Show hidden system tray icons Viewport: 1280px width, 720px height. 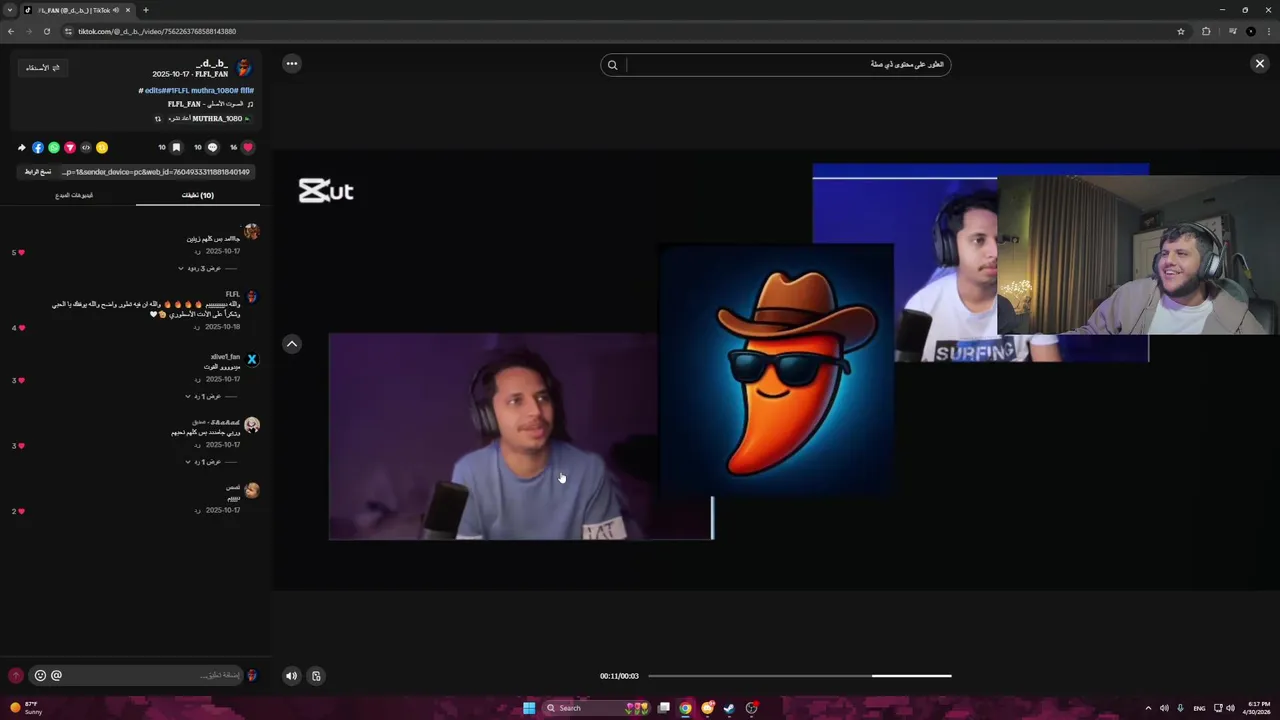1148,708
